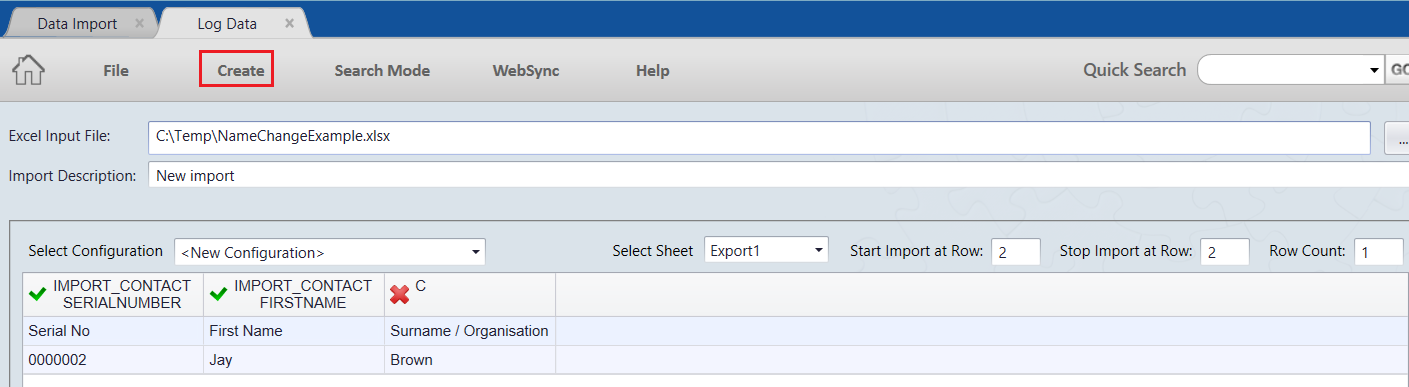Click the red cross on column C
This screenshot has width=1409, height=387.
[x=400, y=294]
